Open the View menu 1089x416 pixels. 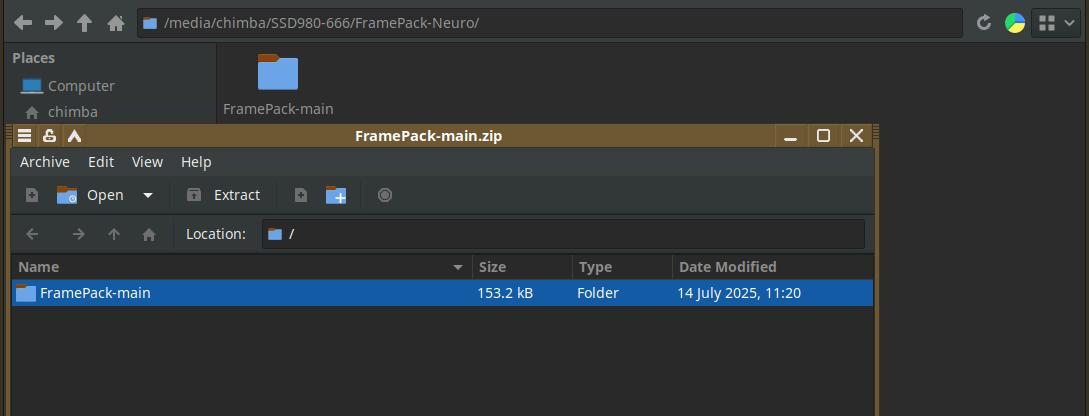[147, 162]
